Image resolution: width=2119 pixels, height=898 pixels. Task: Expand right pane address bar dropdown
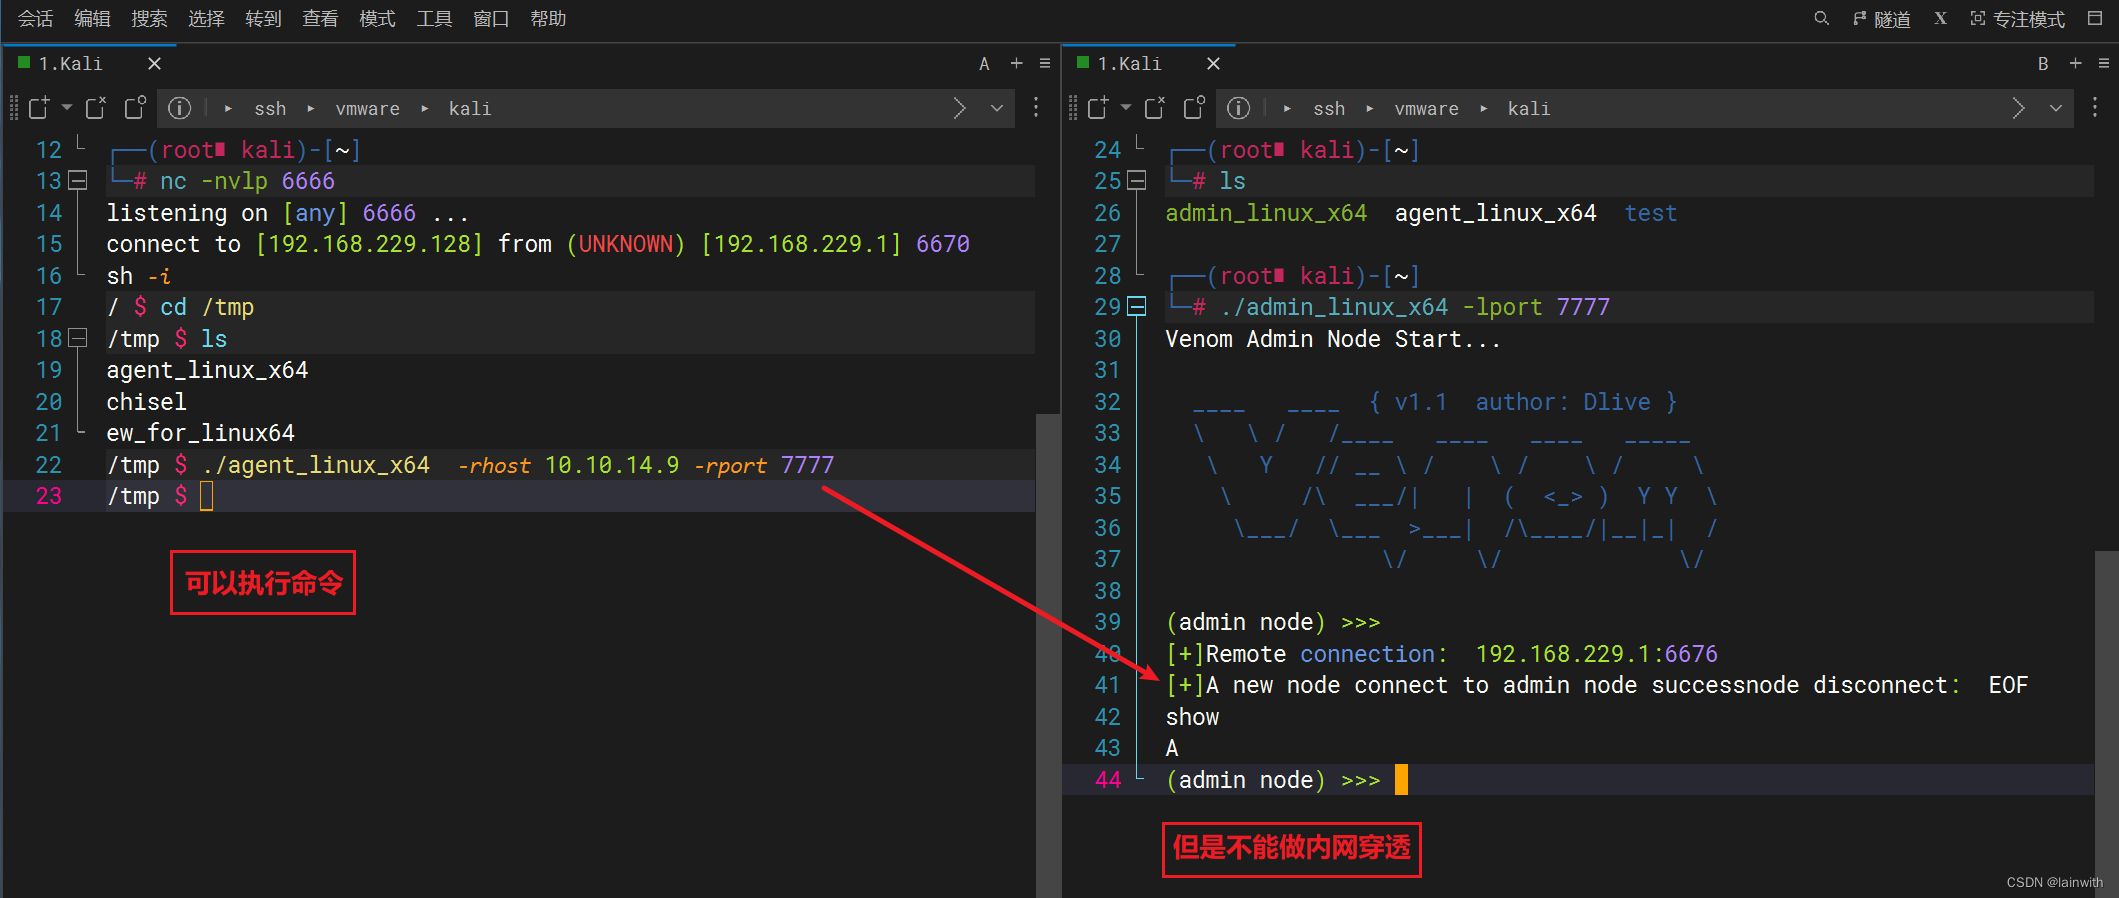(2056, 108)
